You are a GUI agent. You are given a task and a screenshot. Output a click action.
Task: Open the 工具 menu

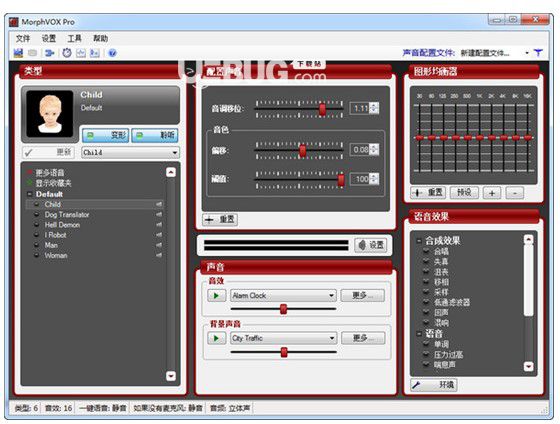74,38
